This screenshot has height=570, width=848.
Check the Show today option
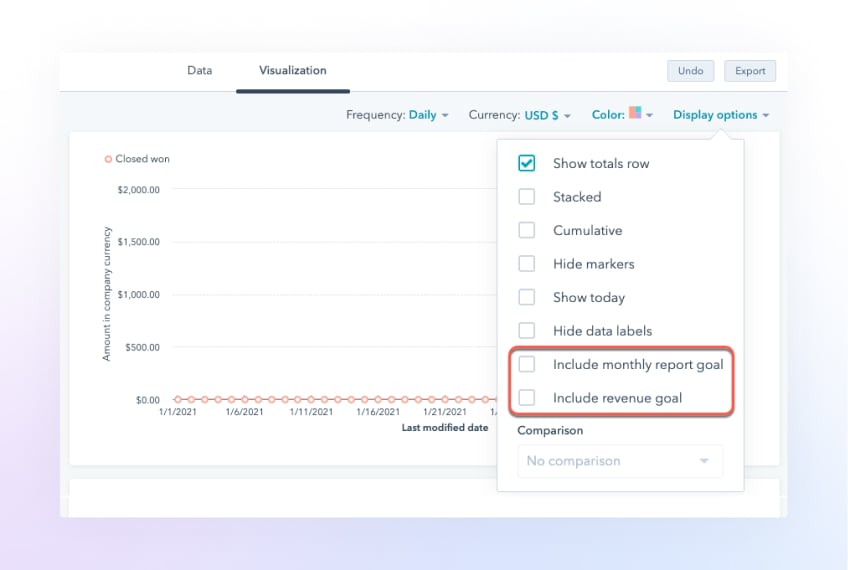[527, 298]
